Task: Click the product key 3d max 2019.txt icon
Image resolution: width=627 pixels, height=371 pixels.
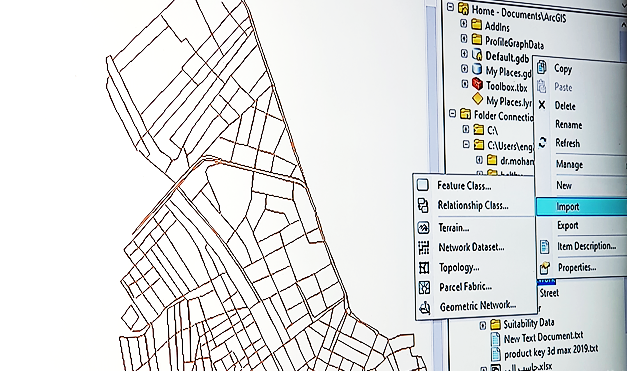Action: tap(496, 354)
